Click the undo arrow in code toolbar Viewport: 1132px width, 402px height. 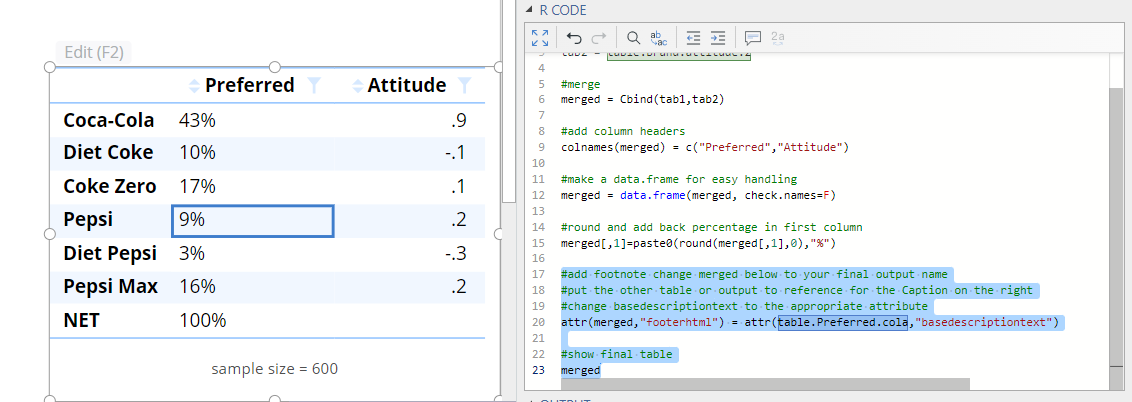click(x=574, y=38)
